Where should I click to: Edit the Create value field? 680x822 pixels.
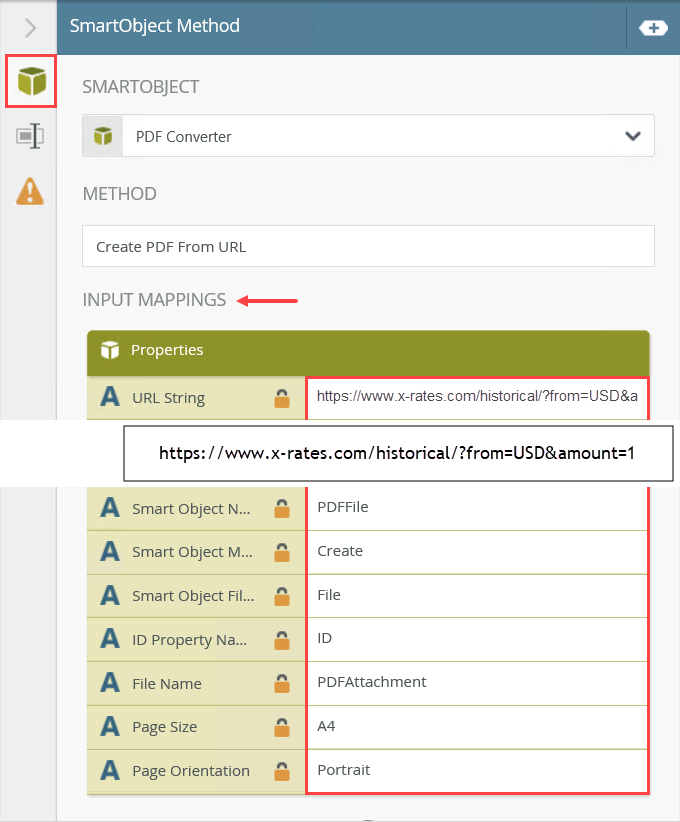pos(477,552)
